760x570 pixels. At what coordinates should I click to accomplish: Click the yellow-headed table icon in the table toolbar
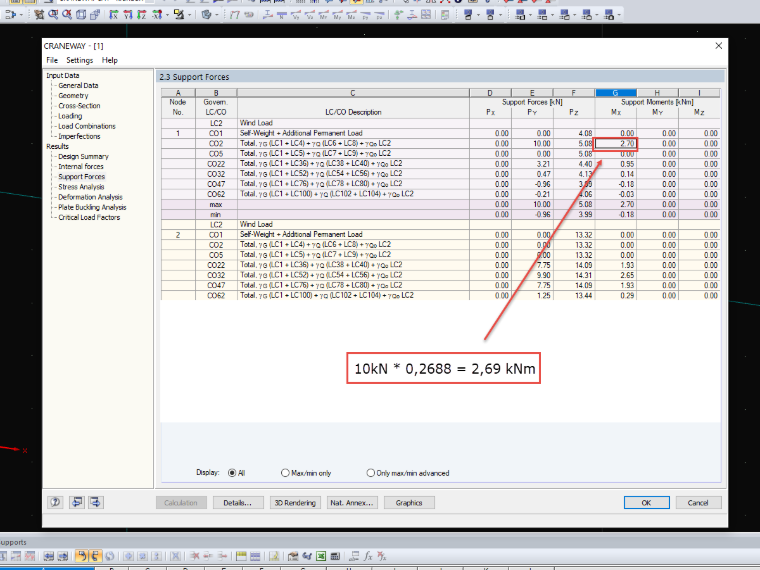coord(241,556)
